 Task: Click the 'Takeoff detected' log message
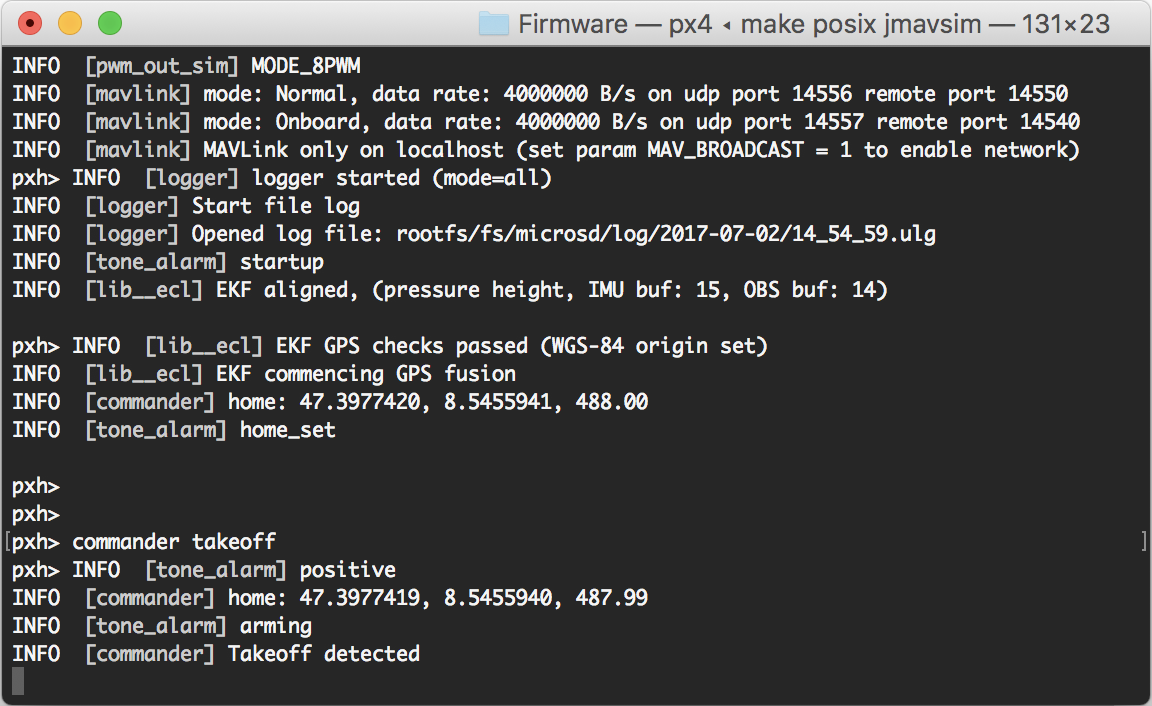pos(324,654)
